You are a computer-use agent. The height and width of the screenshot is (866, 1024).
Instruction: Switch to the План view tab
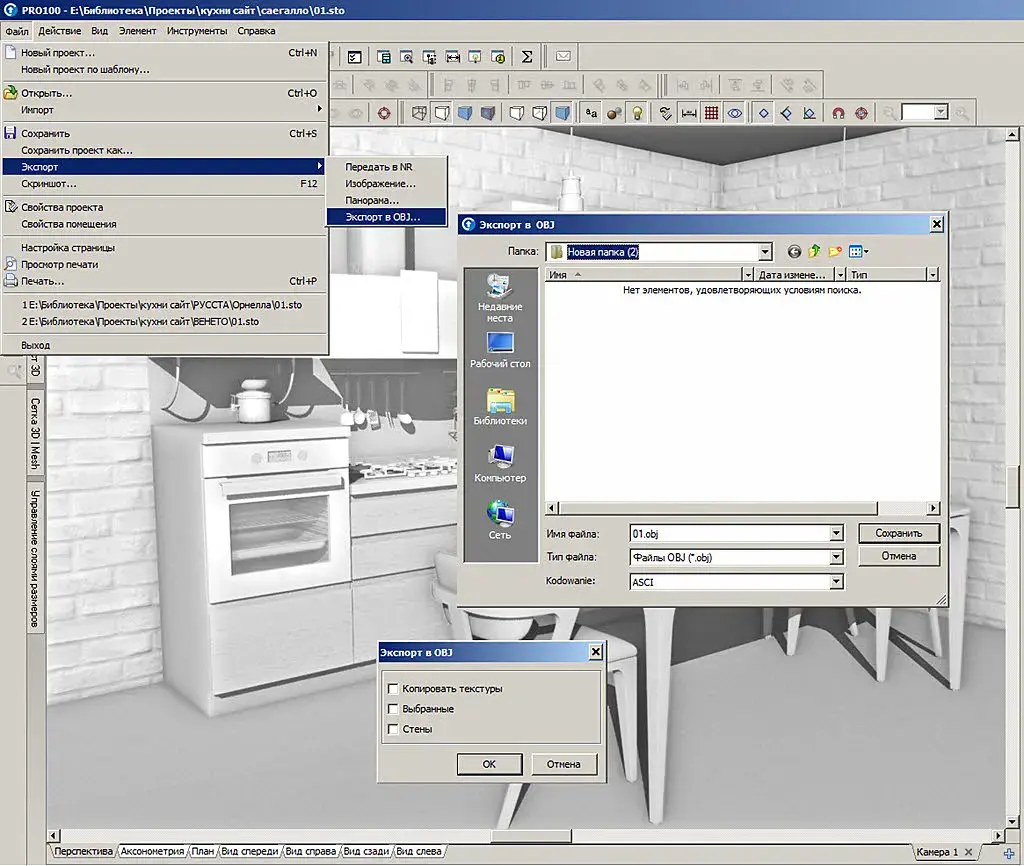(x=202, y=852)
